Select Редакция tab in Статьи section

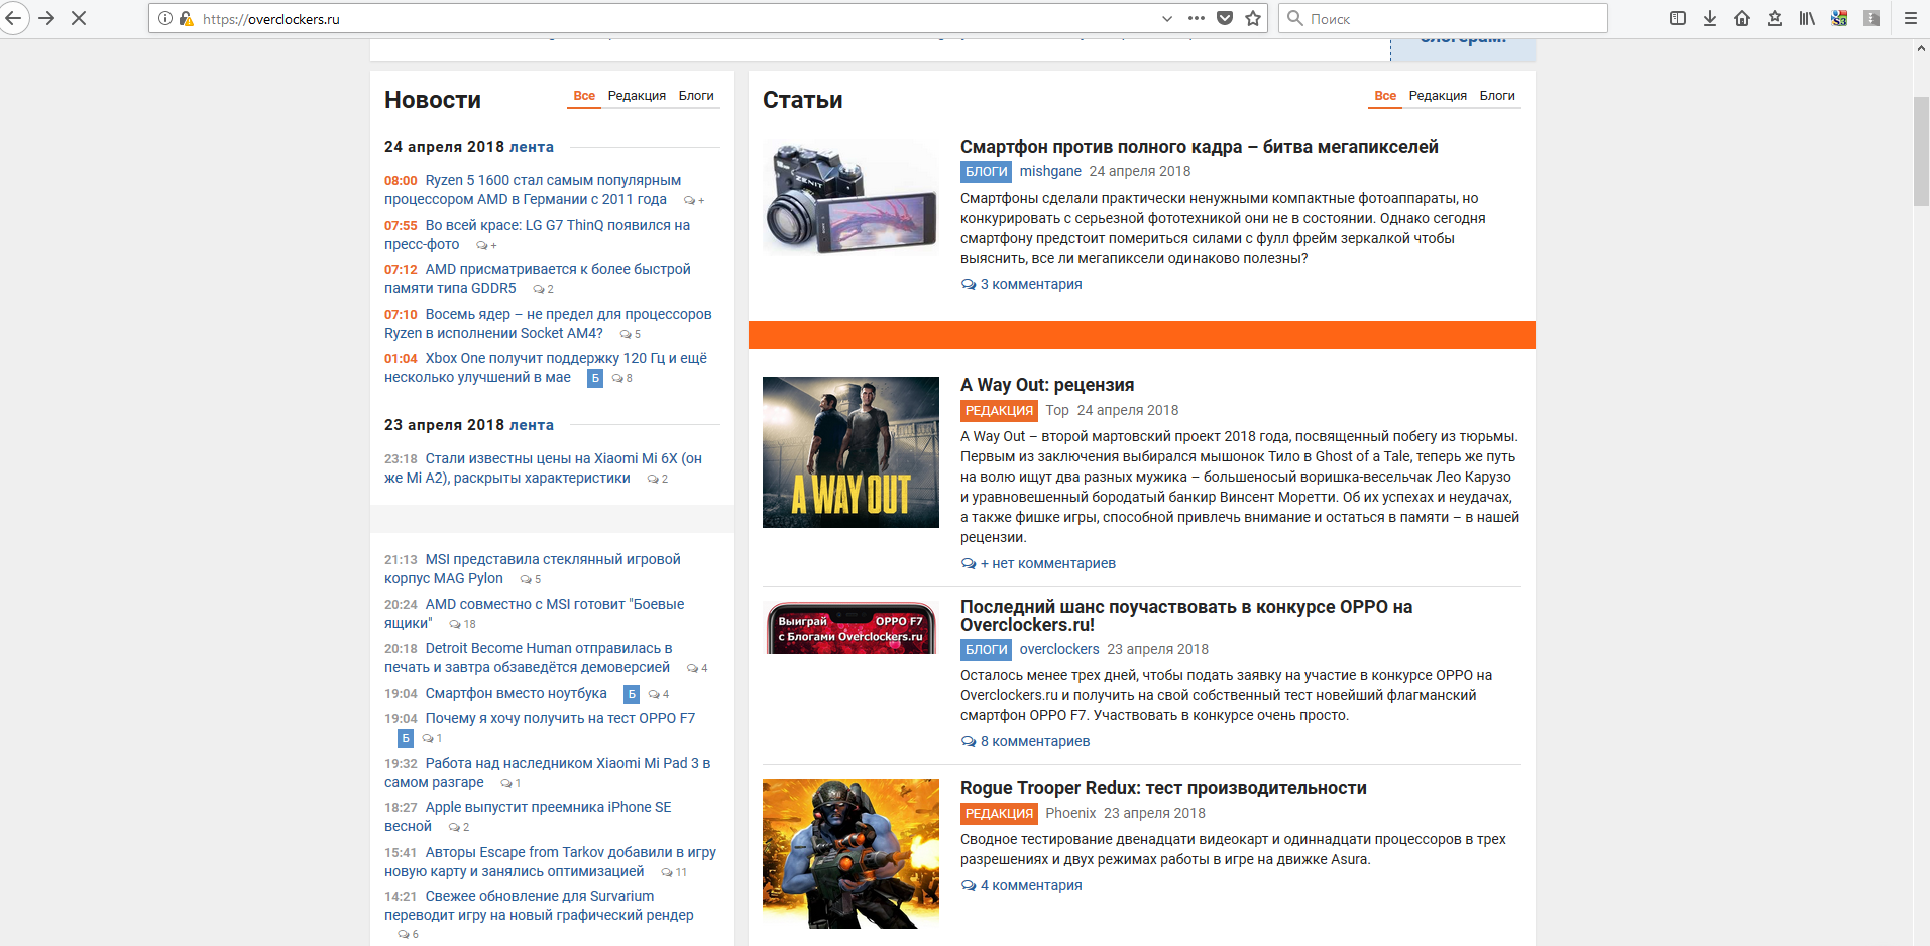(1438, 96)
